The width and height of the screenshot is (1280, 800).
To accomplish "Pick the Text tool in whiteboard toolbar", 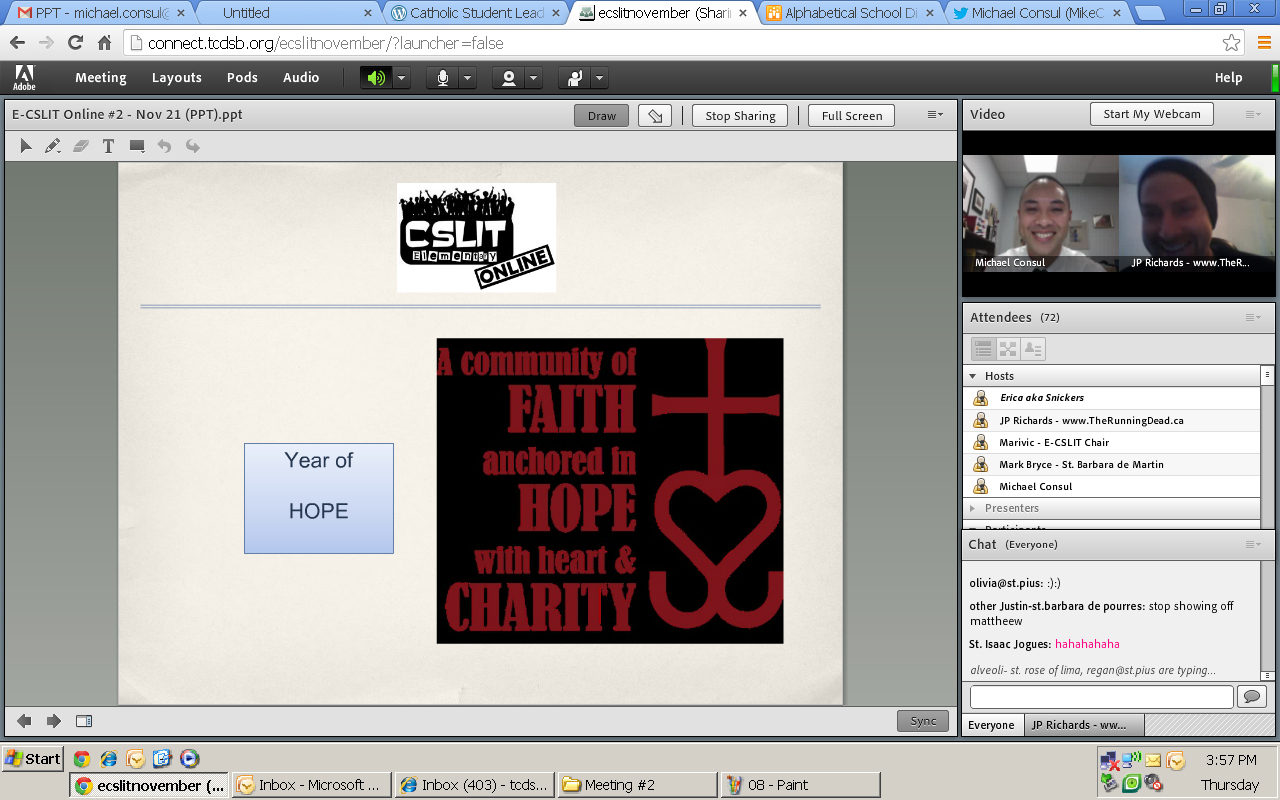I will point(108,146).
